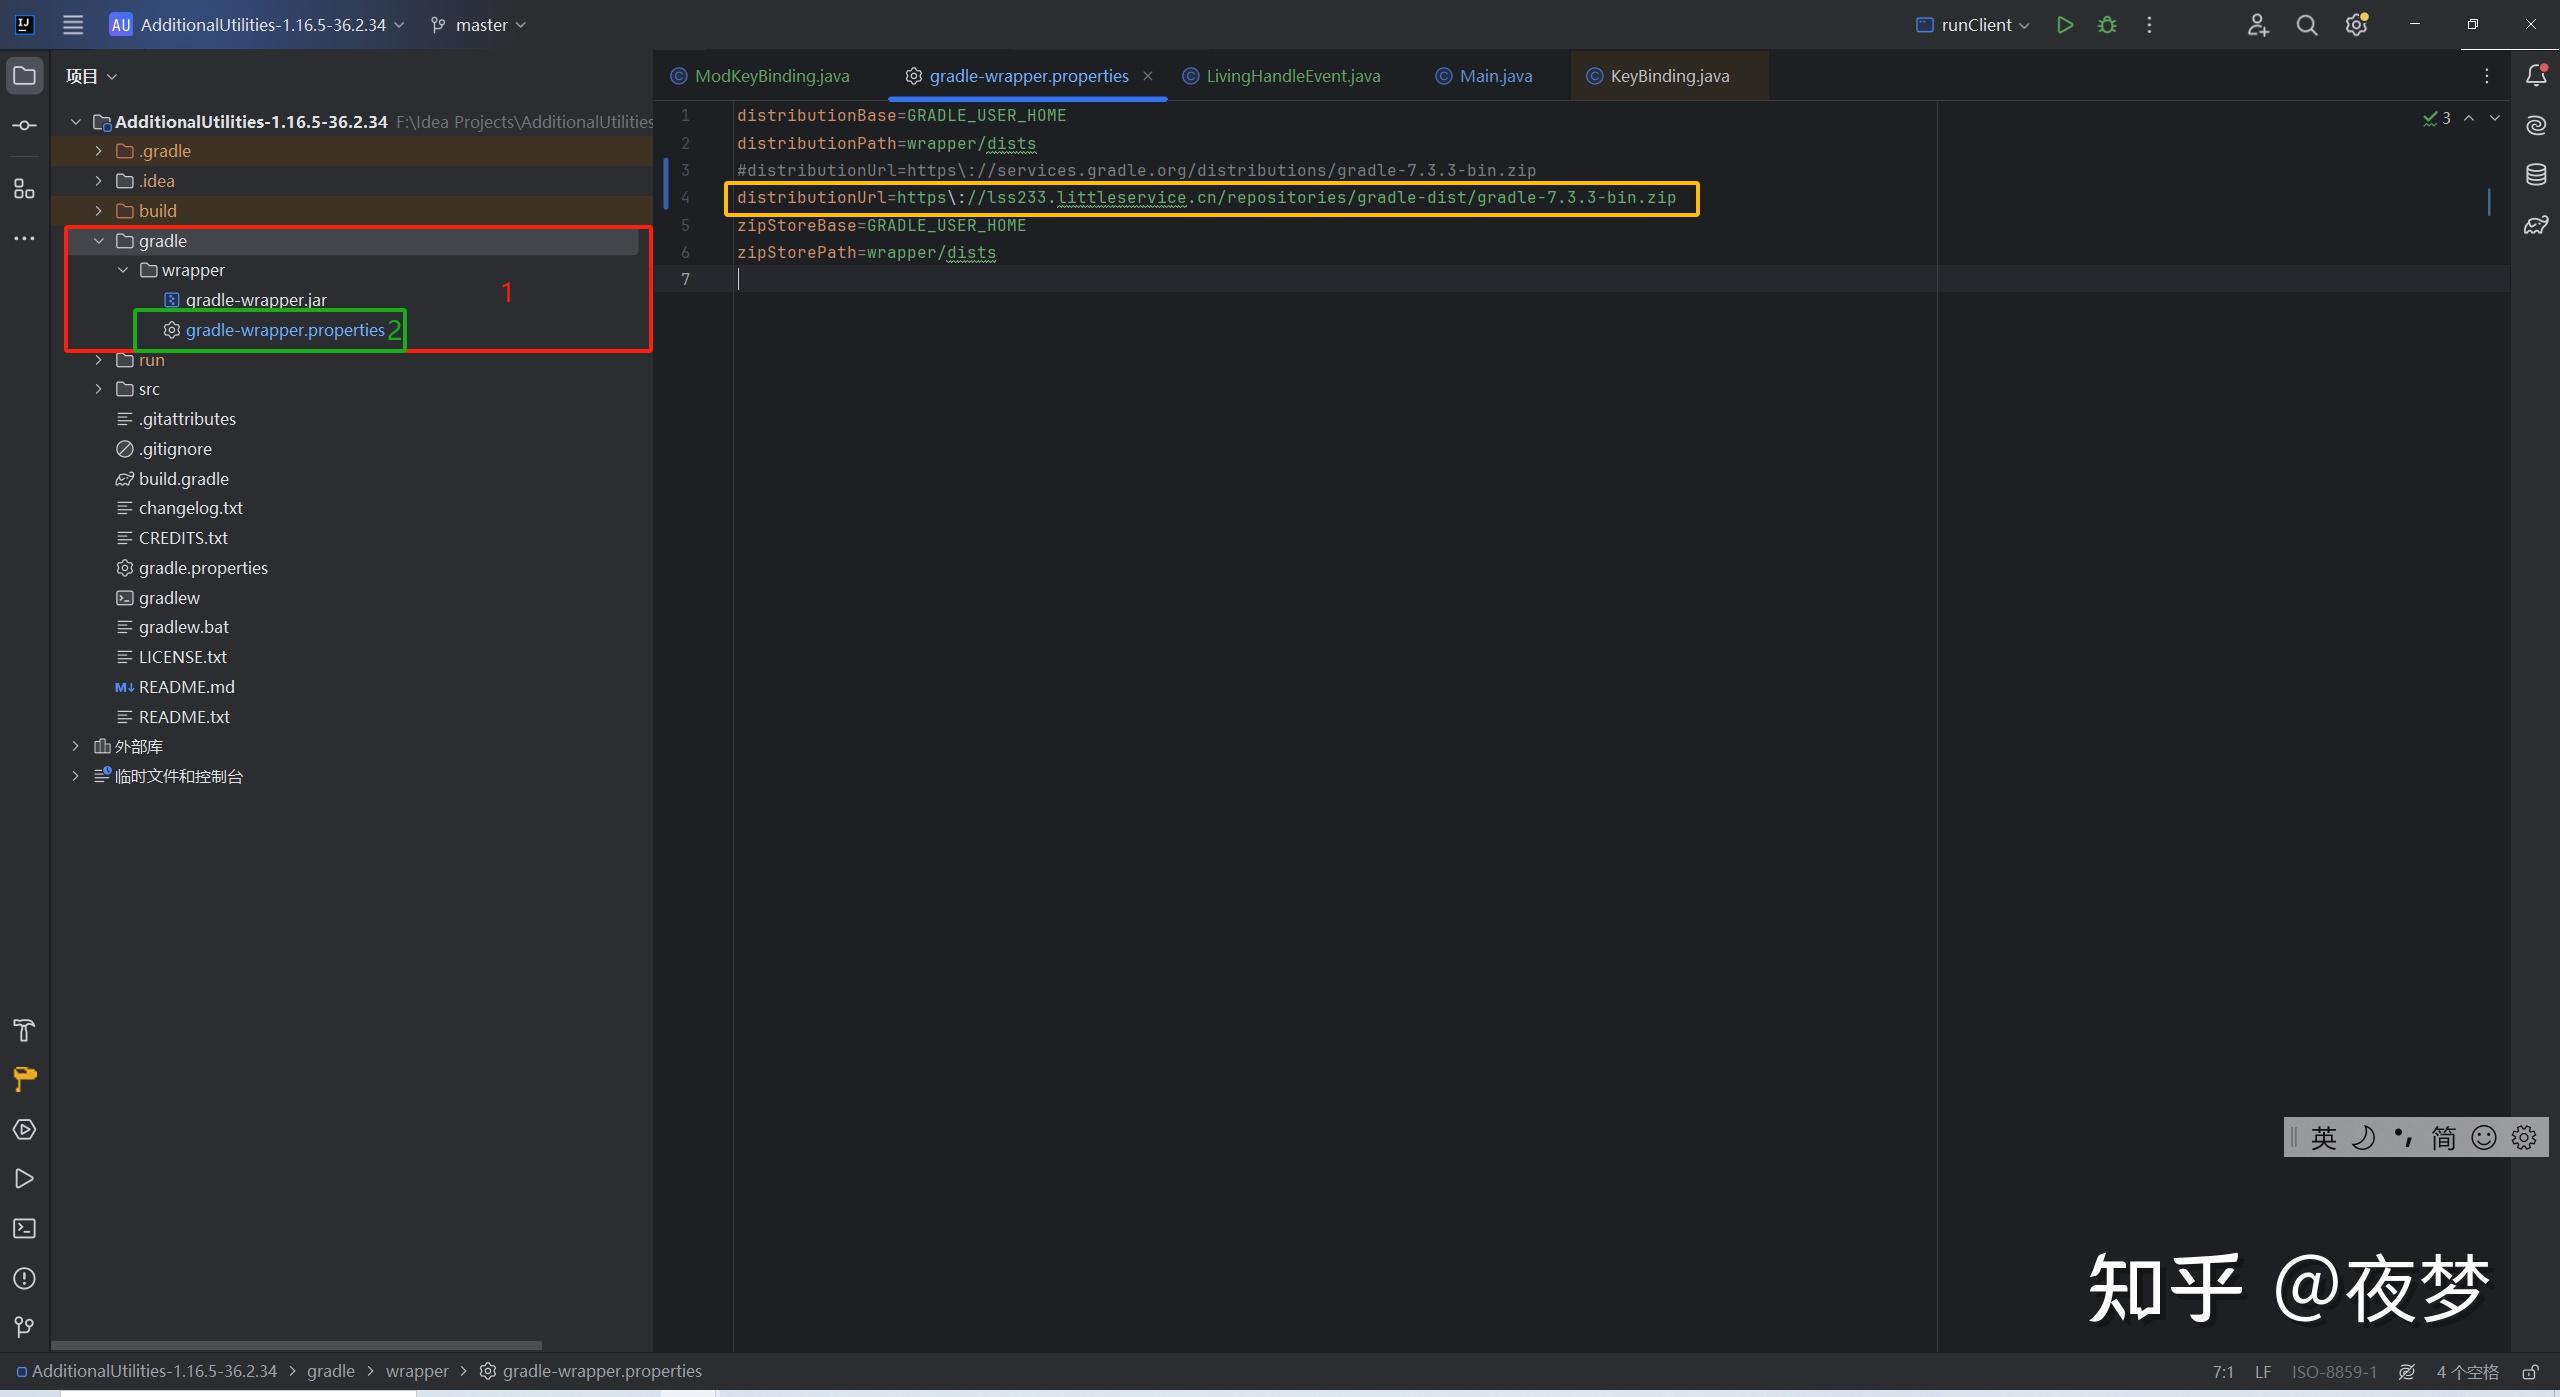The height and width of the screenshot is (1397, 2560).
Task: Change ISO-8859-1 file encoding
Action: (2334, 1372)
